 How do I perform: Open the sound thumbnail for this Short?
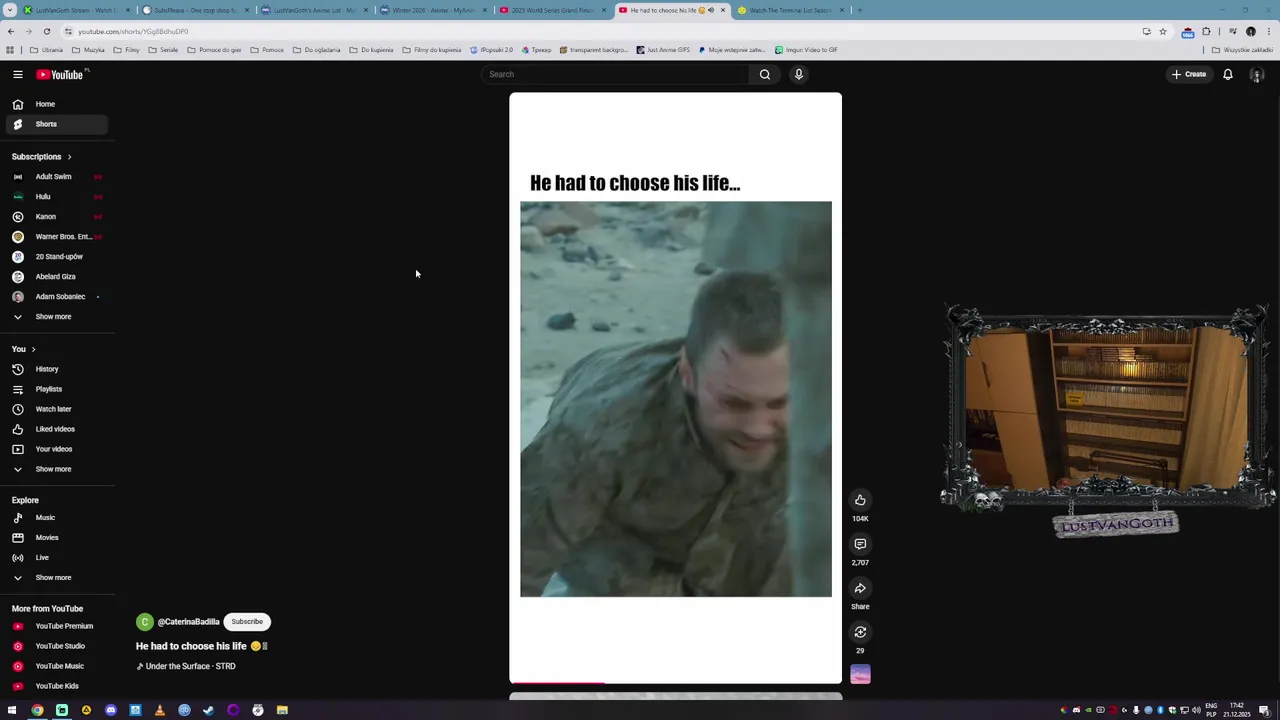click(x=860, y=675)
